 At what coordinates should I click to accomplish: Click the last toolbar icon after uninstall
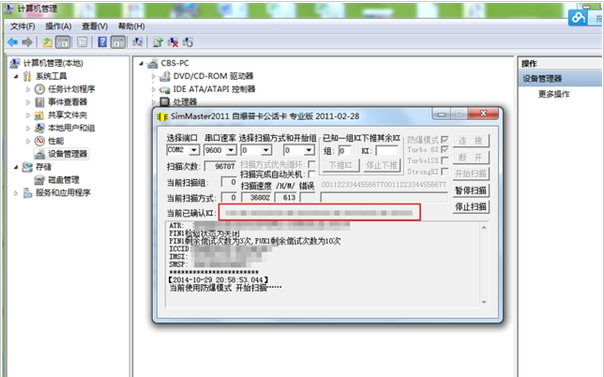[x=188, y=42]
